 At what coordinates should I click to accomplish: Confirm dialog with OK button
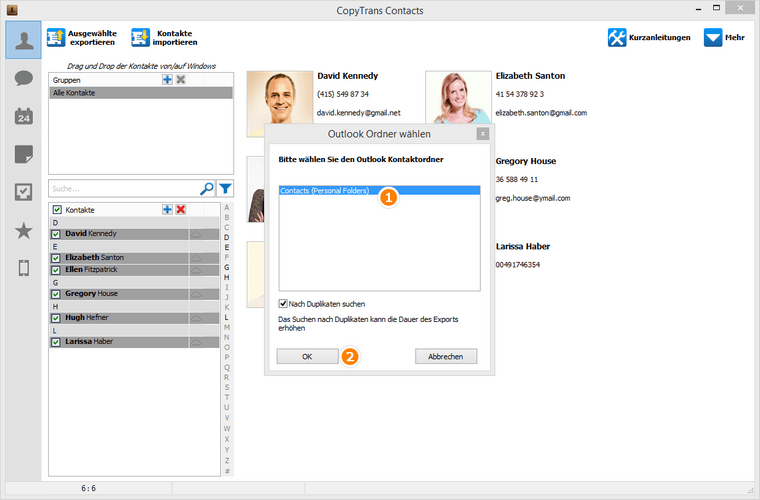[x=307, y=357]
